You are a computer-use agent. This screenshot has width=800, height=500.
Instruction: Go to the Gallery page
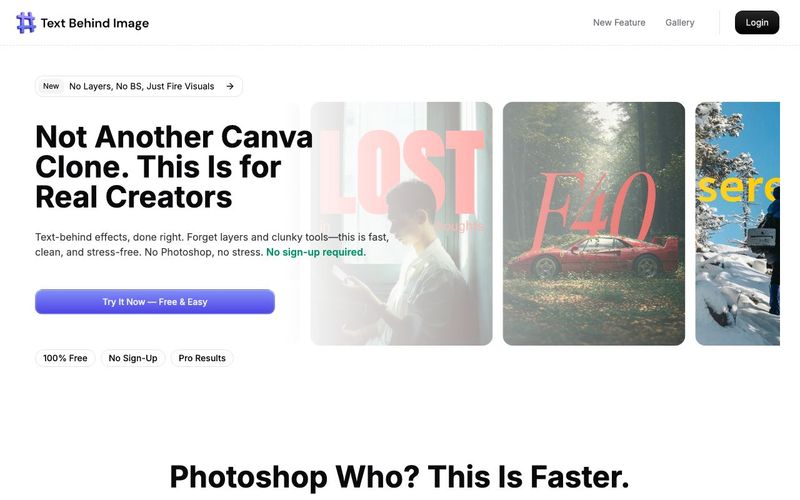[680, 22]
